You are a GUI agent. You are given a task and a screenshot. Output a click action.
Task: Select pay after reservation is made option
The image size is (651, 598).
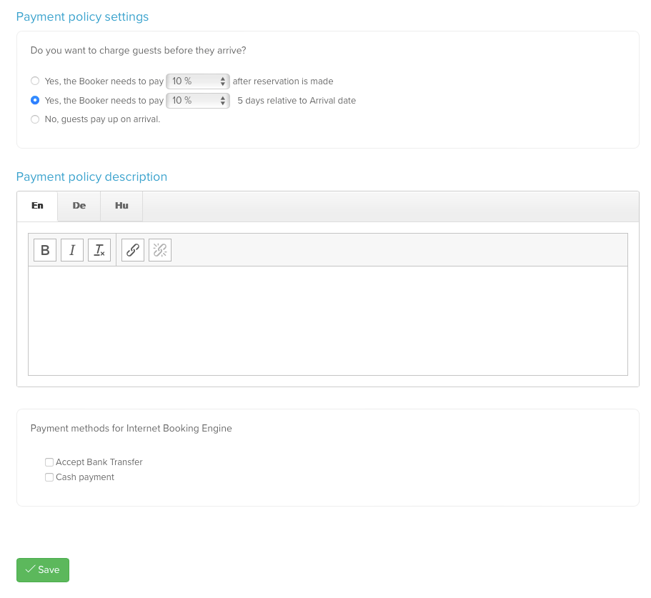click(x=35, y=81)
